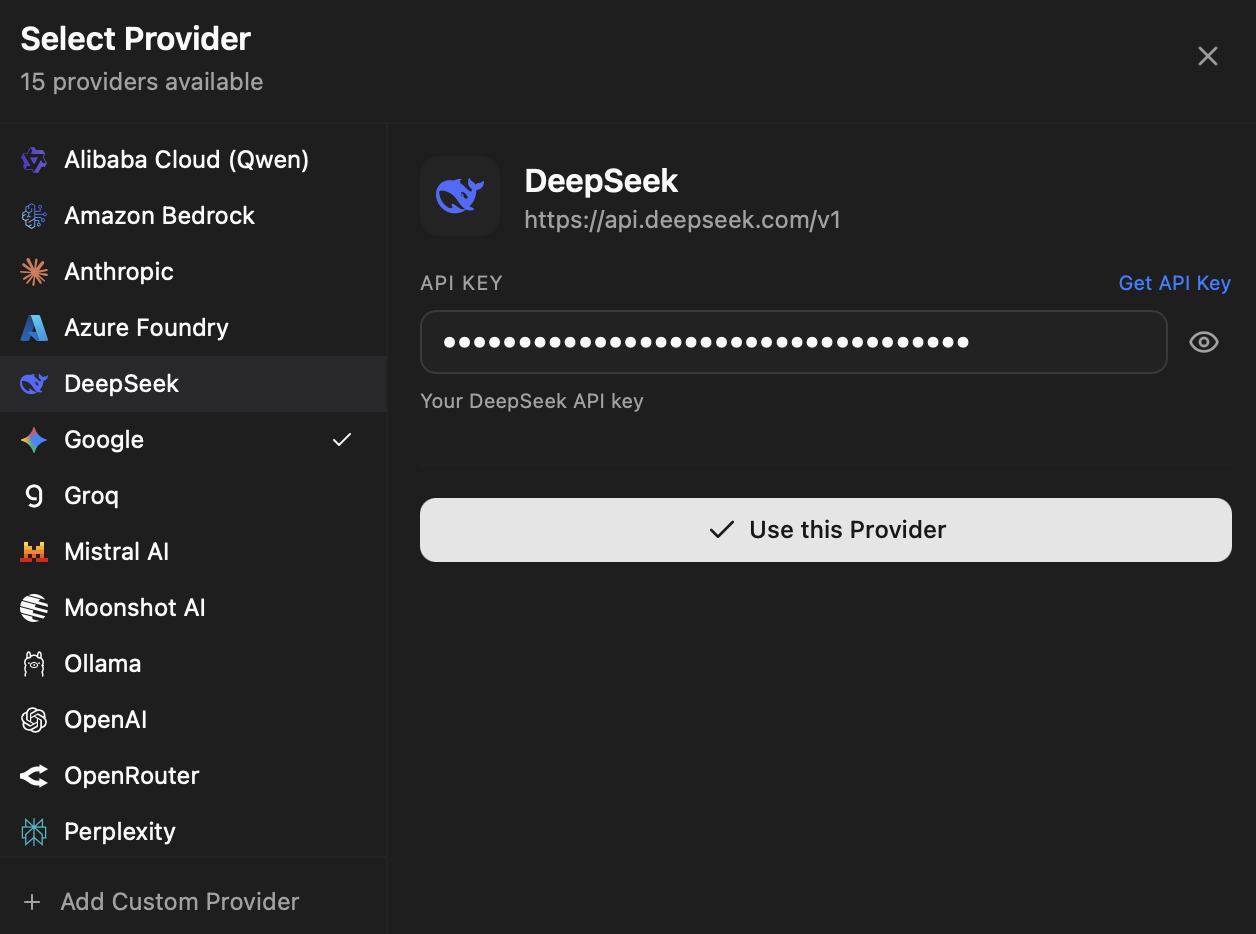Viewport: 1256px width, 934px height.
Task: Close the Select Provider dialog
Action: point(1208,56)
